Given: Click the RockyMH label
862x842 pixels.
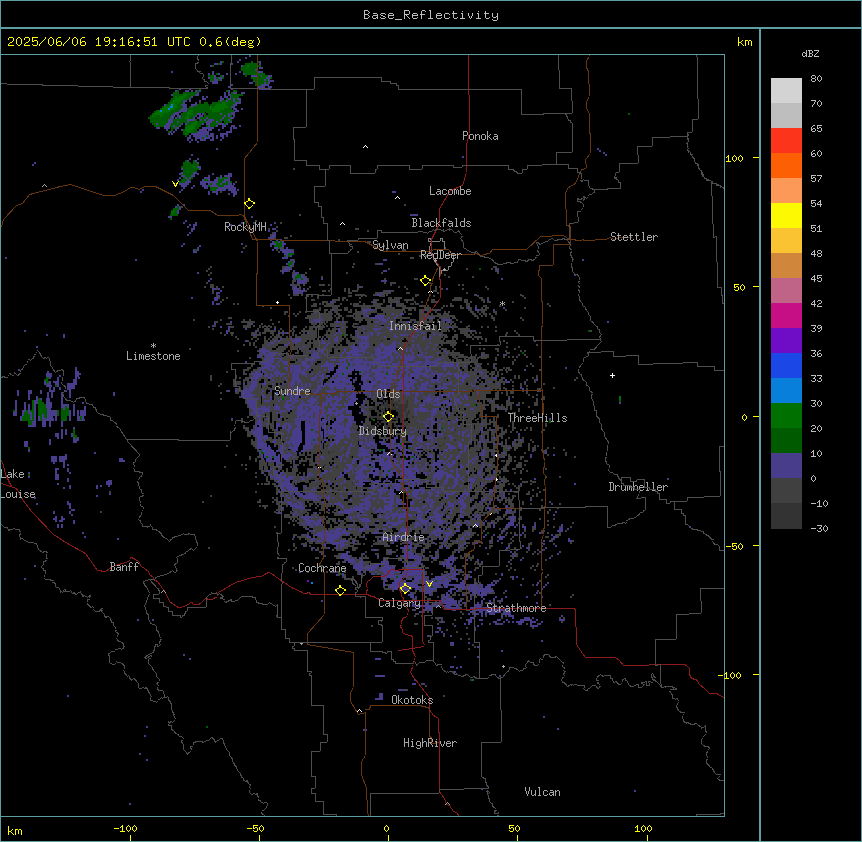Looking at the screenshot, I should click(x=245, y=227).
